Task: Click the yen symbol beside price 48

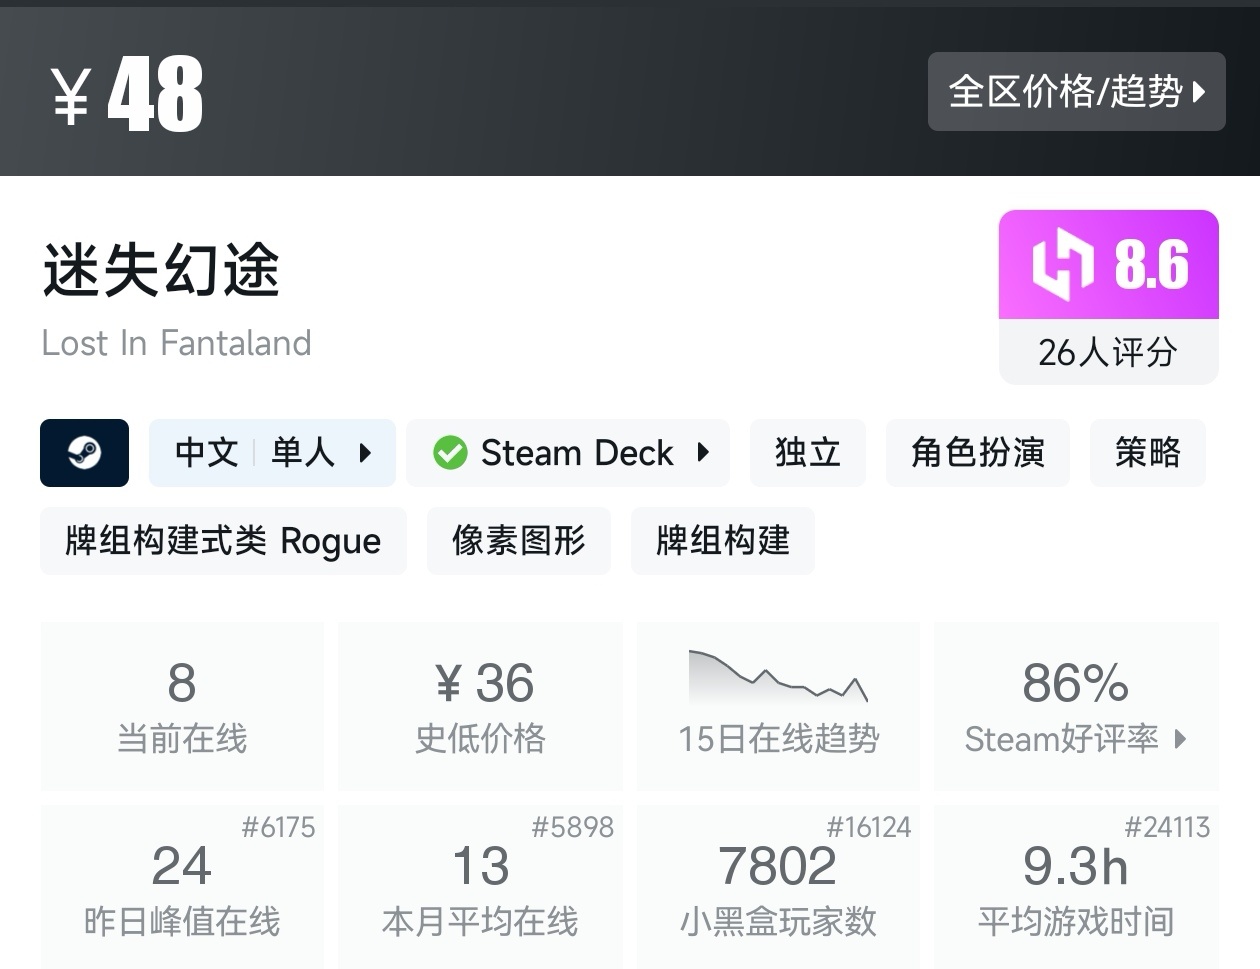Action: pos(71,96)
